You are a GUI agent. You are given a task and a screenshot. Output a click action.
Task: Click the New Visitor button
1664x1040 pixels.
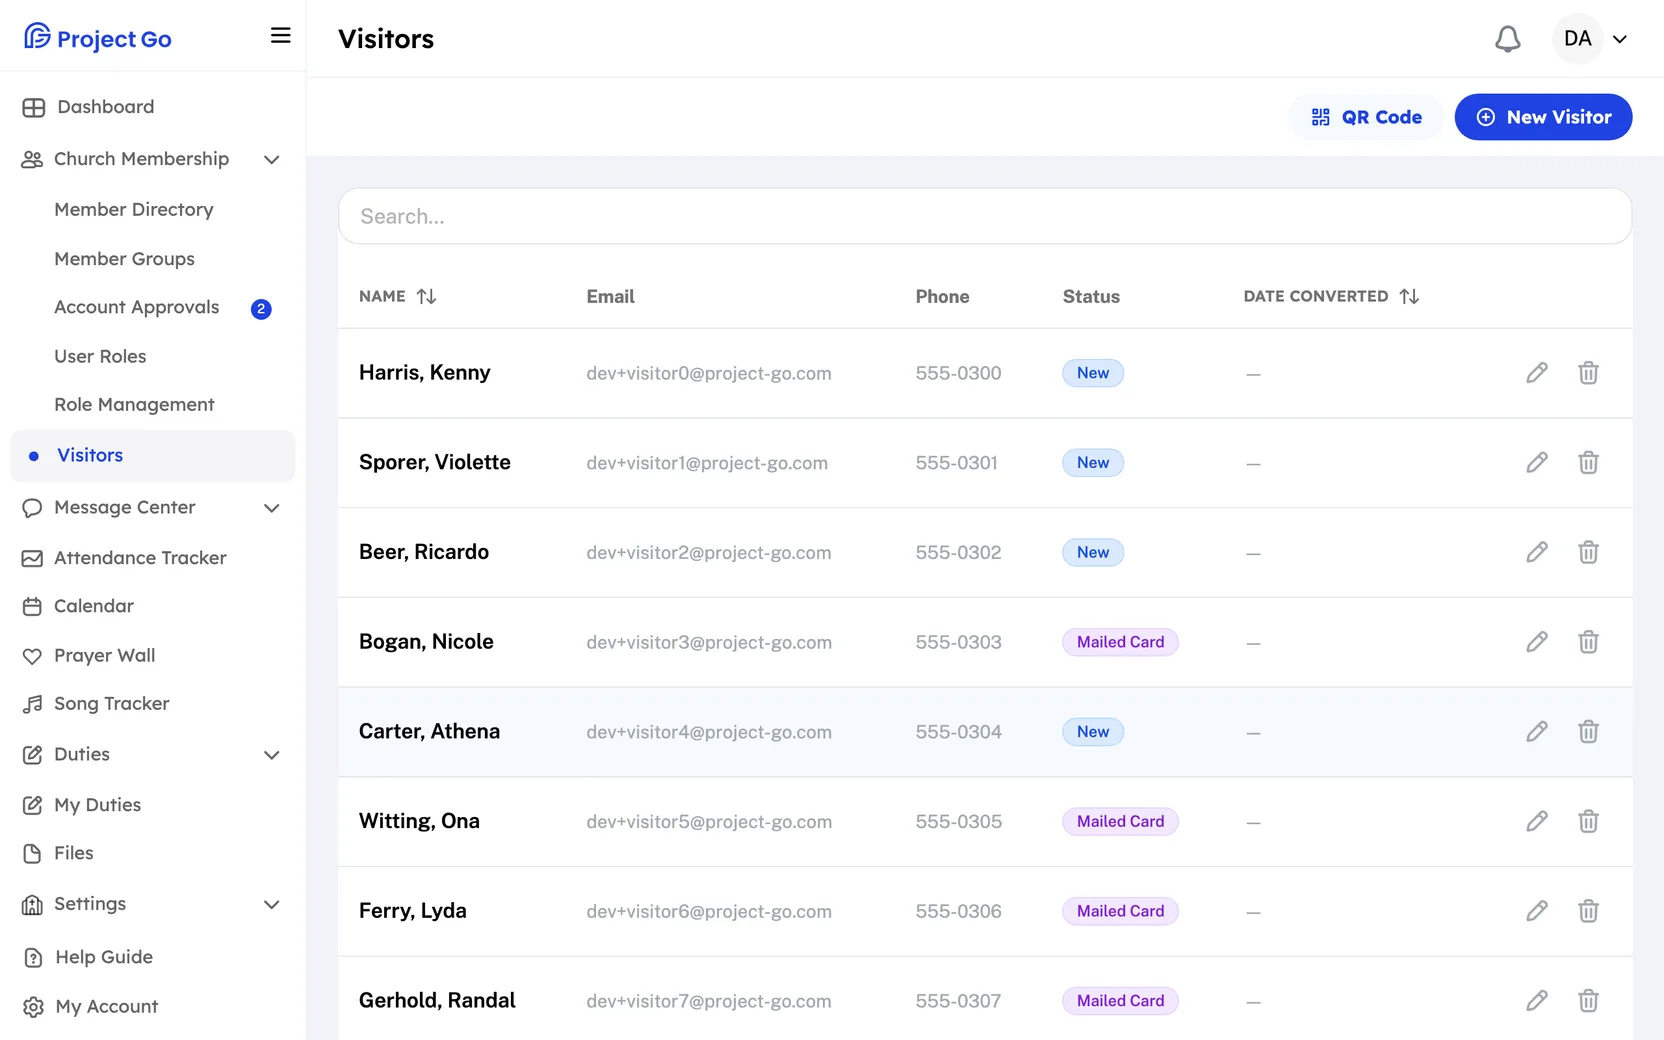[x=1543, y=117]
